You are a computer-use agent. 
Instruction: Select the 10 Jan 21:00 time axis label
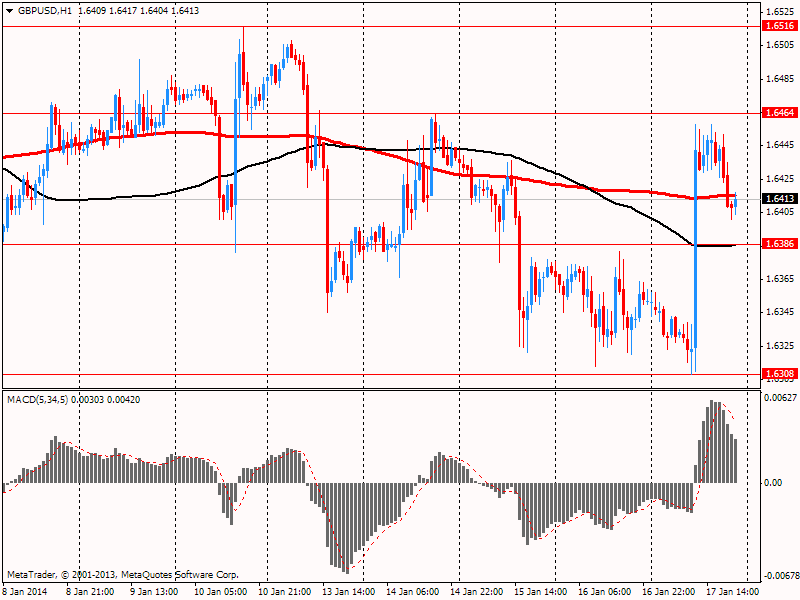[x=285, y=592]
